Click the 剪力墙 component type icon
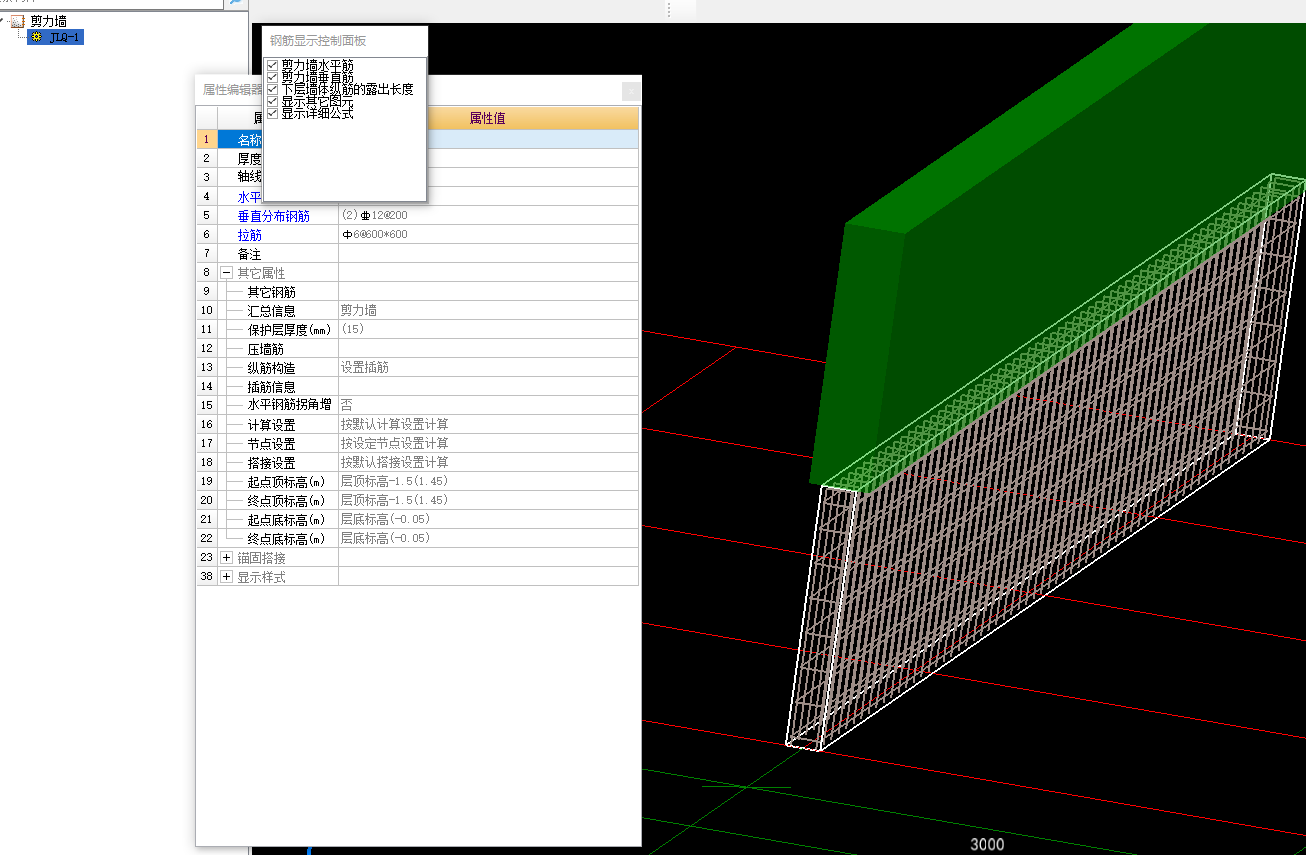 click(18, 21)
